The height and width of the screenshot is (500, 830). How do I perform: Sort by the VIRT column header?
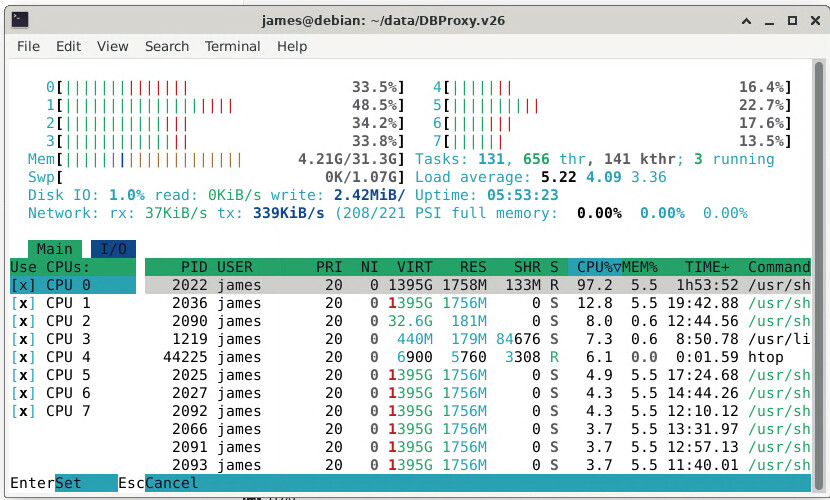414,267
